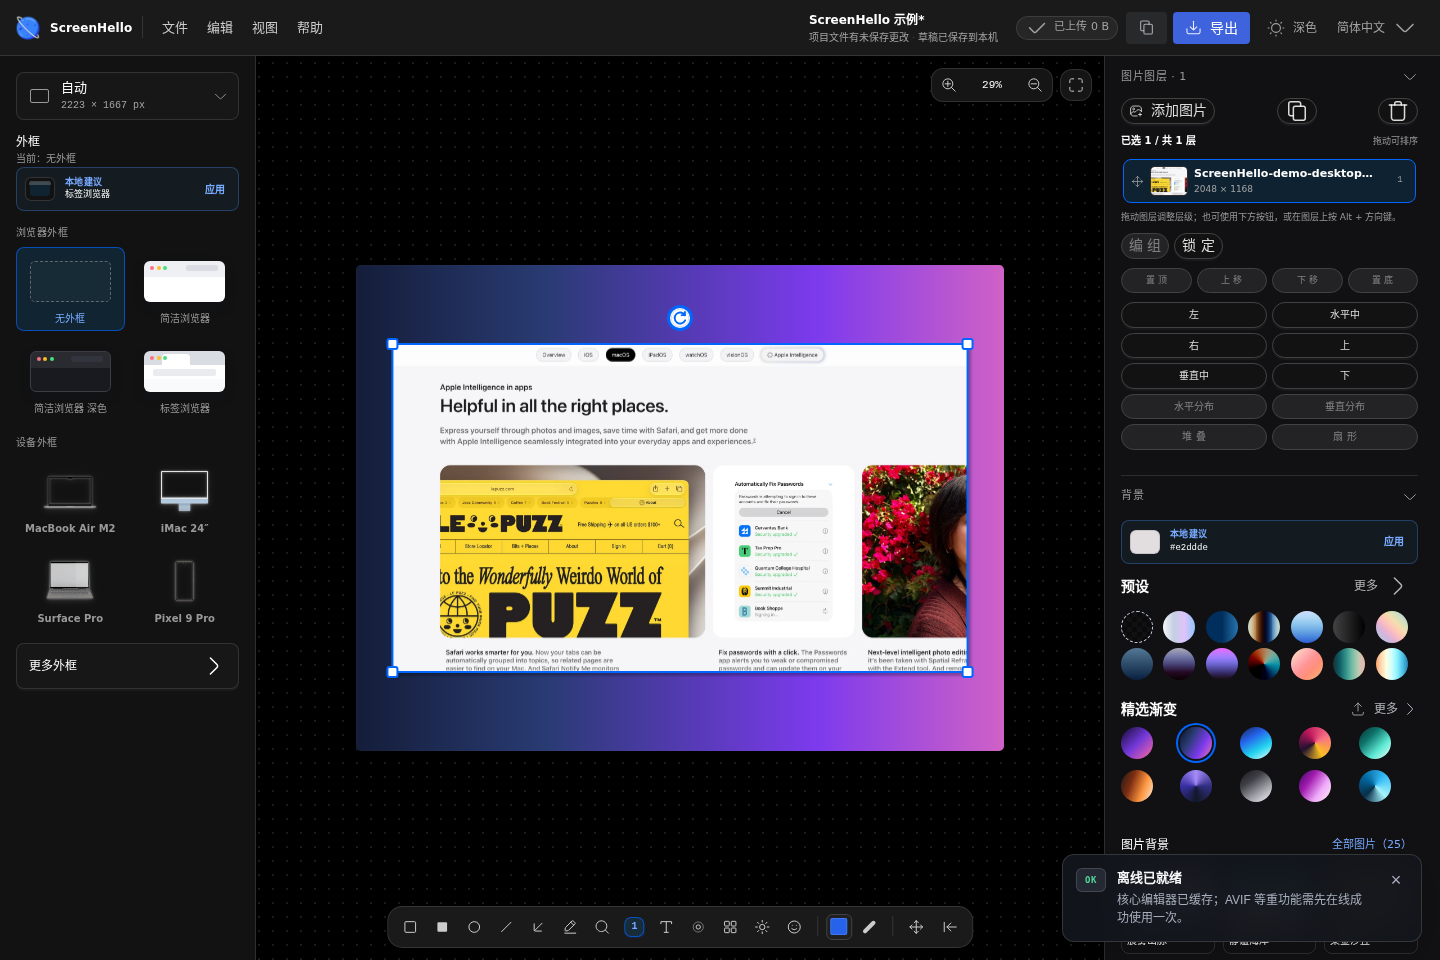Open the 简体中文 language dropdown
Screen dimensions: 1440x960
tap(1375, 28)
